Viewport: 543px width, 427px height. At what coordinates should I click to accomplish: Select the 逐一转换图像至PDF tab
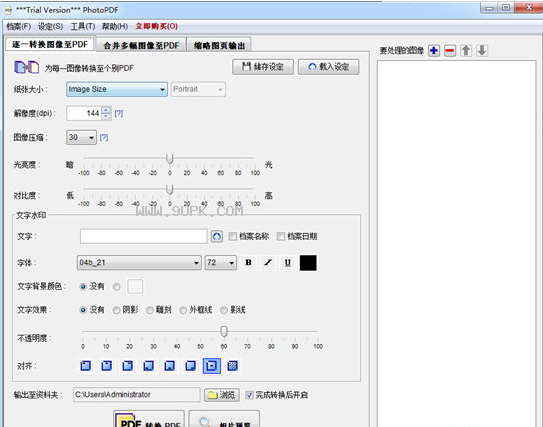[x=50, y=44]
